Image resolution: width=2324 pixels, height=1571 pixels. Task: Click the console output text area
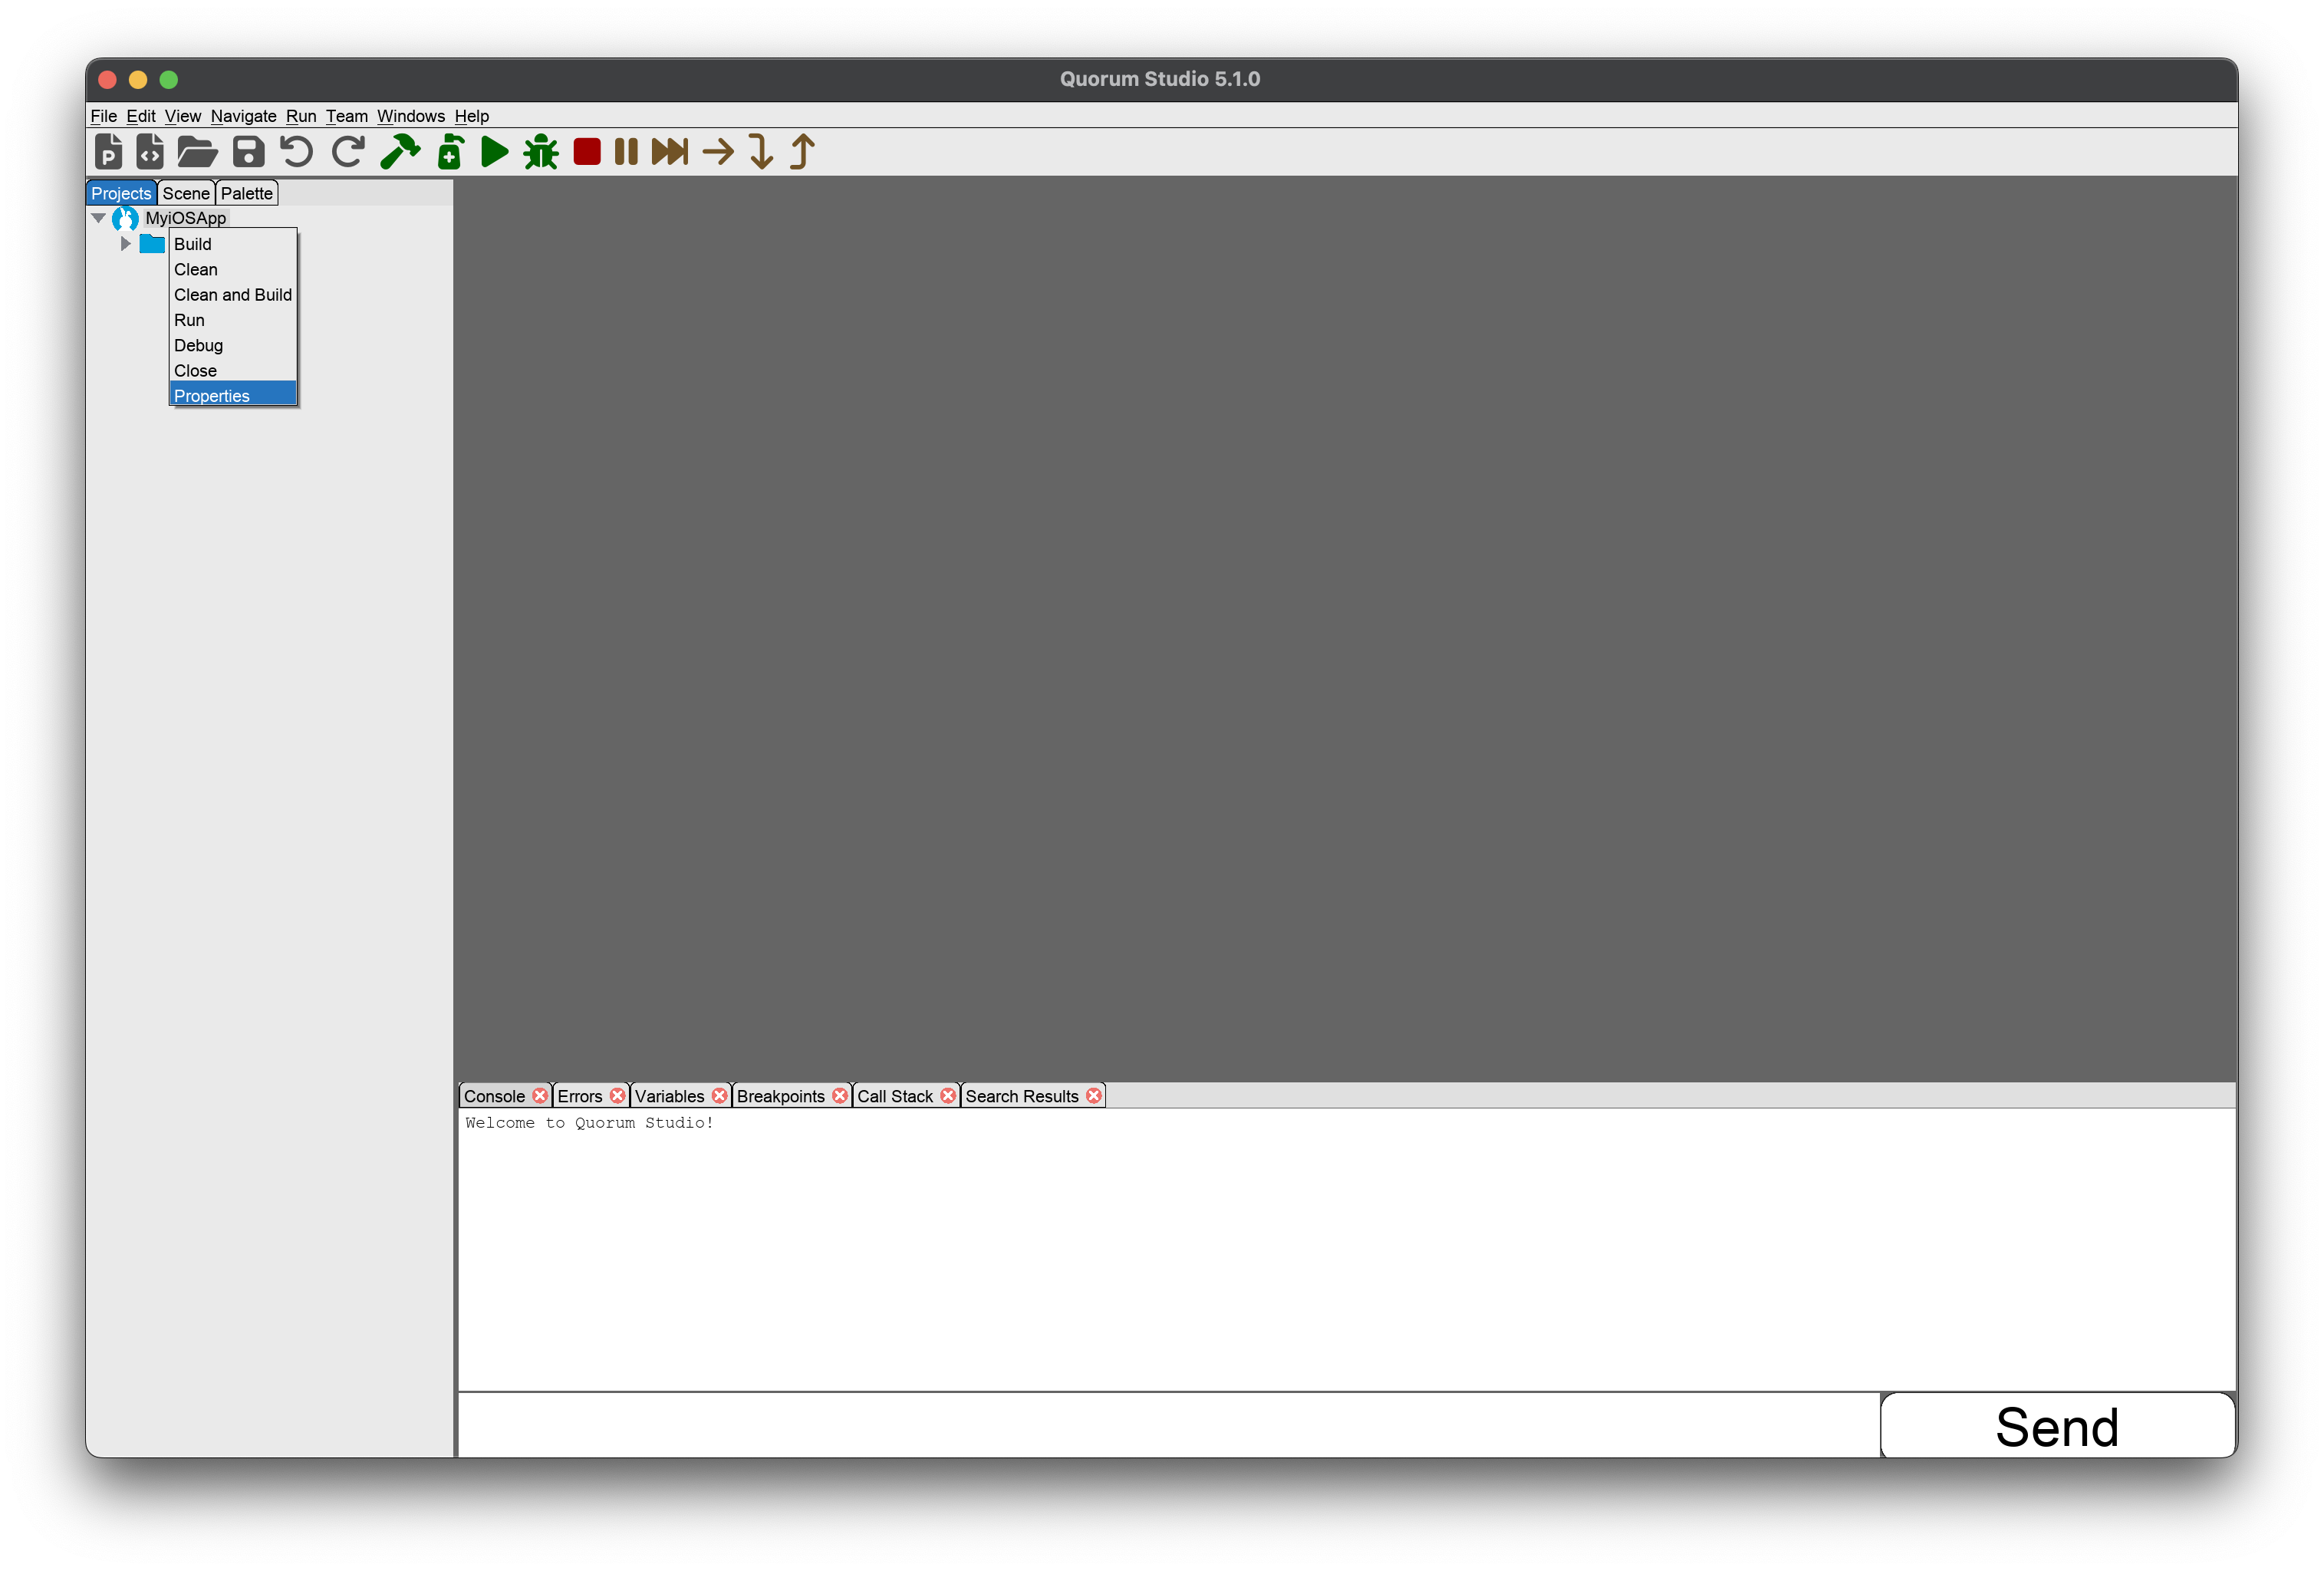(1346, 1250)
